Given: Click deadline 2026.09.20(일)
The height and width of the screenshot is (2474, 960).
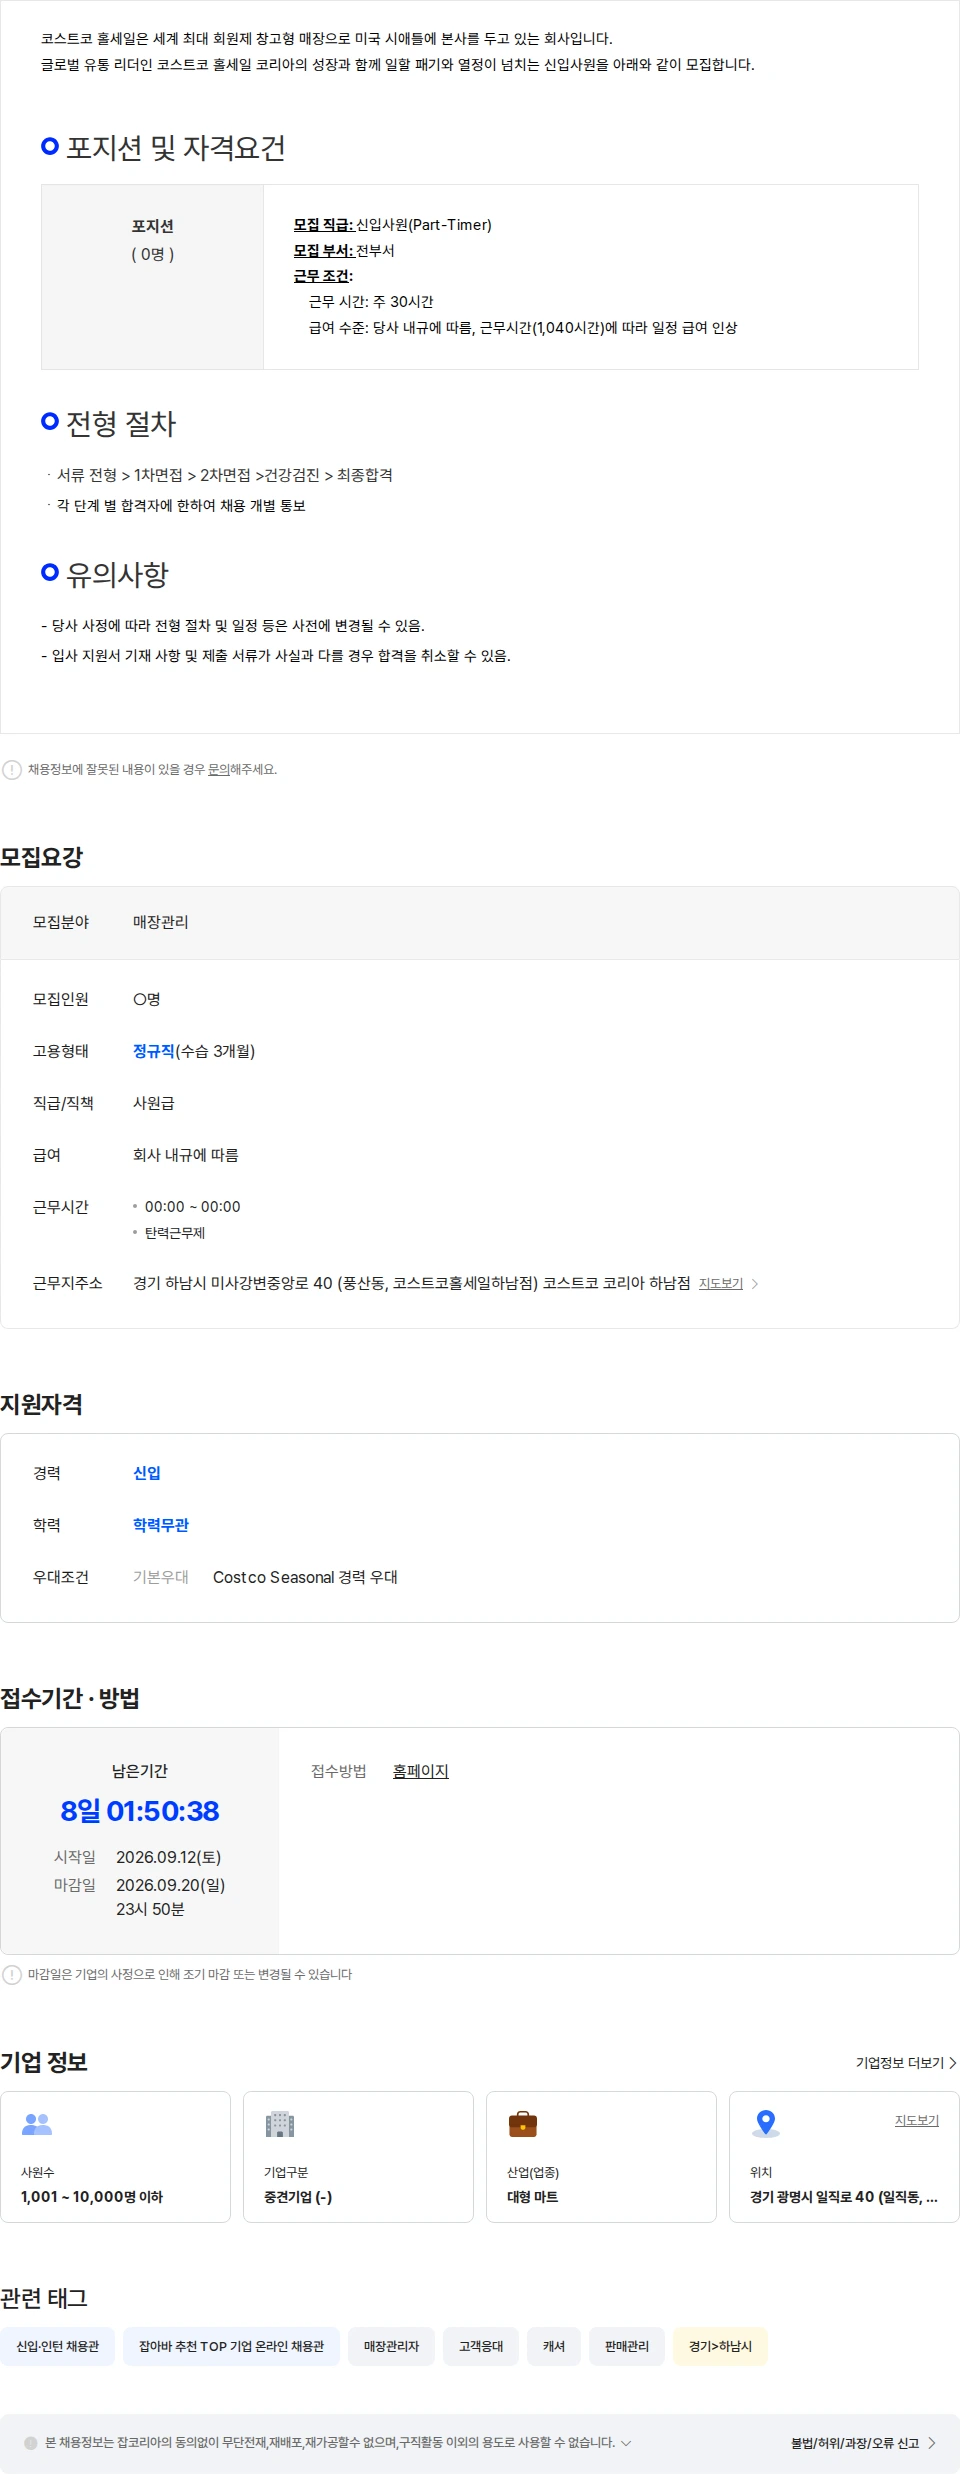Looking at the screenshot, I should tap(171, 1885).
